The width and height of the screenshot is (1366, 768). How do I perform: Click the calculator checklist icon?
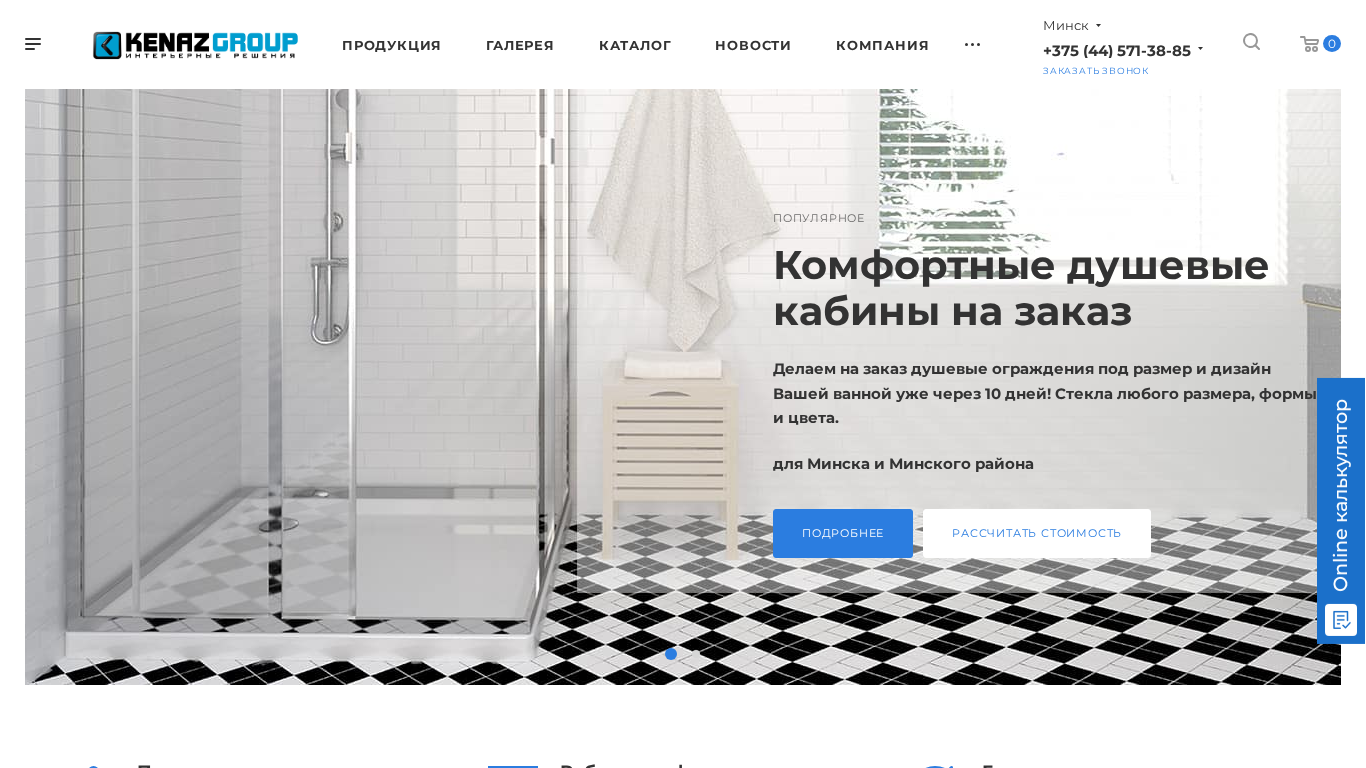coord(1341,620)
